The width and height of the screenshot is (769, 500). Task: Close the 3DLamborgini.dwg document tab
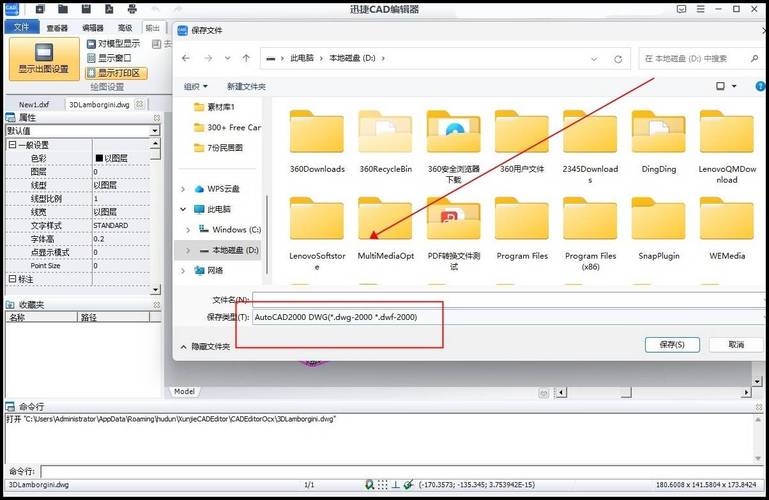(139, 104)
